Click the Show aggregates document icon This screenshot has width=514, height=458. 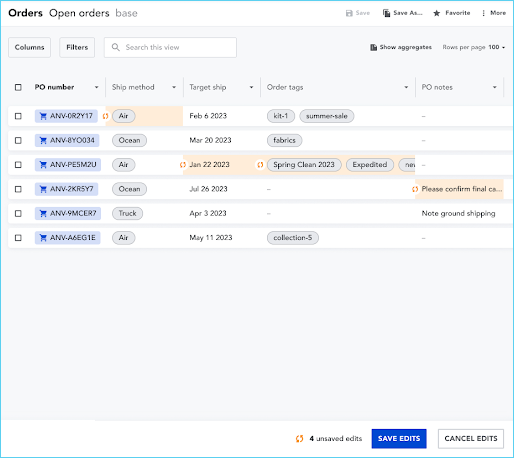[373, 47]
